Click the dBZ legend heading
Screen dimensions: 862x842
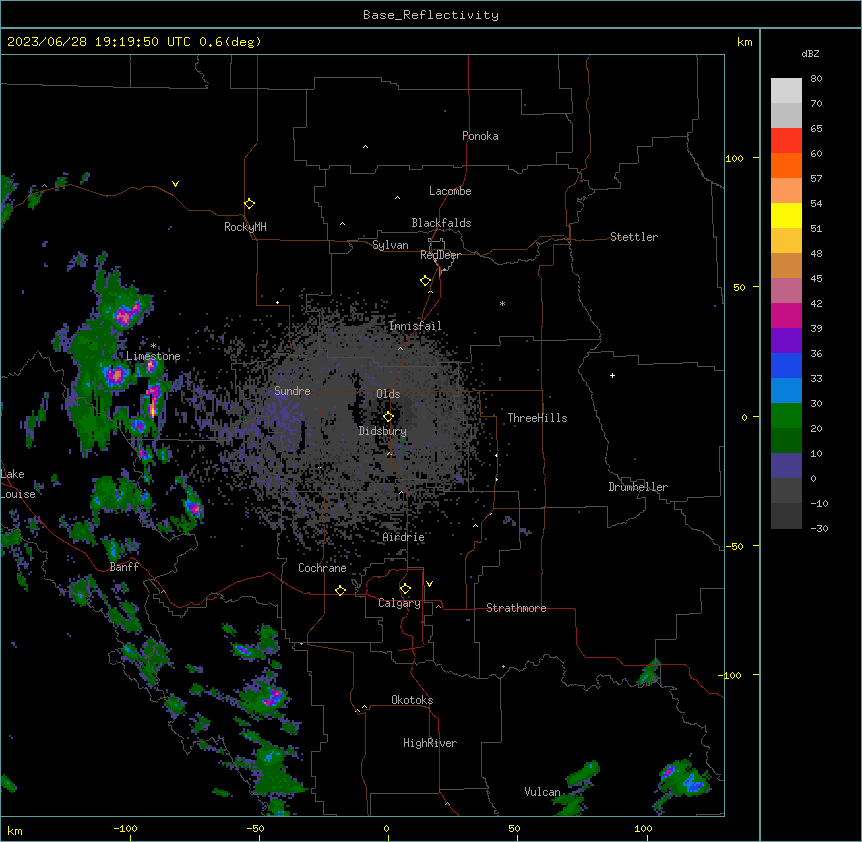[x=810, y=53]
